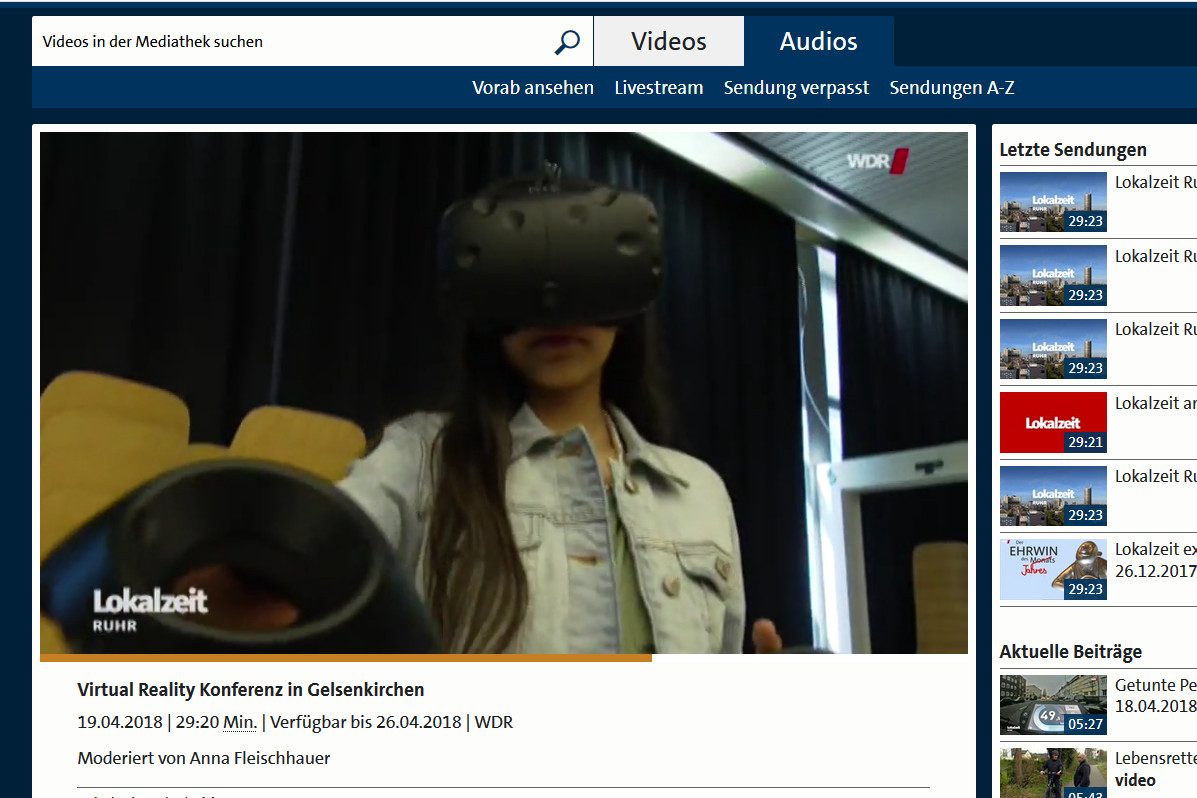The image size is (1197, 798).
Task: Open the red Lokalzeit thumbnail with 29:21
Action: [x=1053, y=422]
